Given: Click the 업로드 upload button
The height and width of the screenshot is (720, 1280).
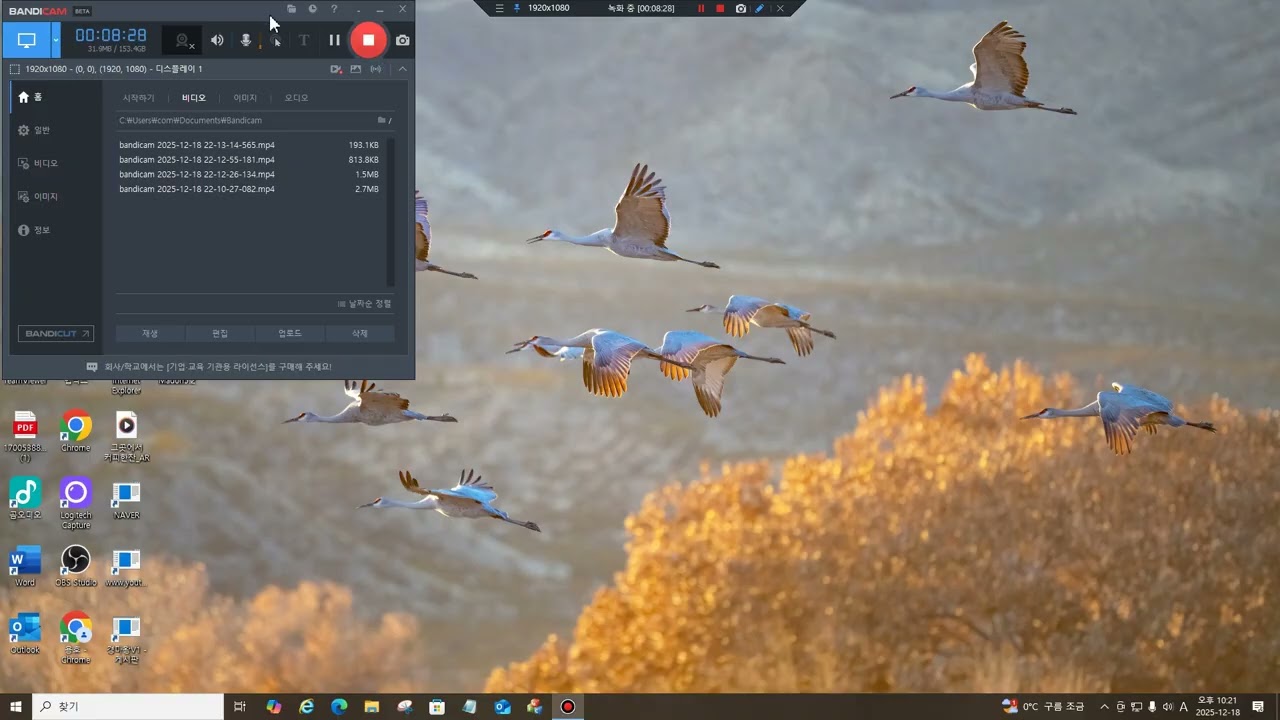Looking at the screenshot, I should (x=290, y=333).
